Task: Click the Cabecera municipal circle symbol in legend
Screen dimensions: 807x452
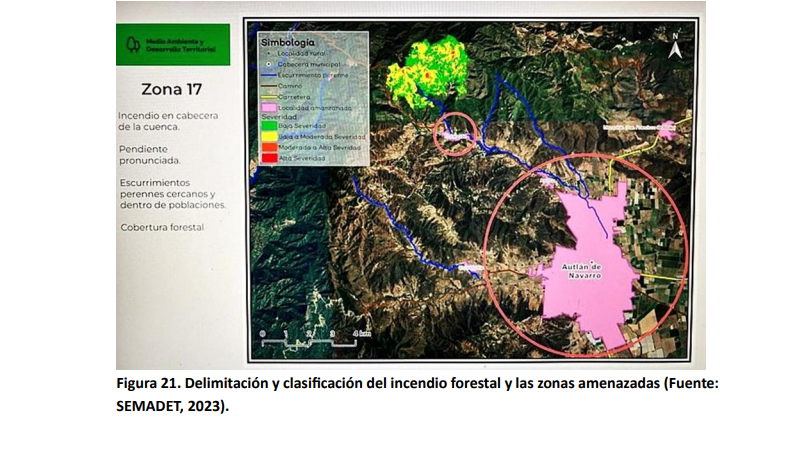Action: click(x=268, y=63)
